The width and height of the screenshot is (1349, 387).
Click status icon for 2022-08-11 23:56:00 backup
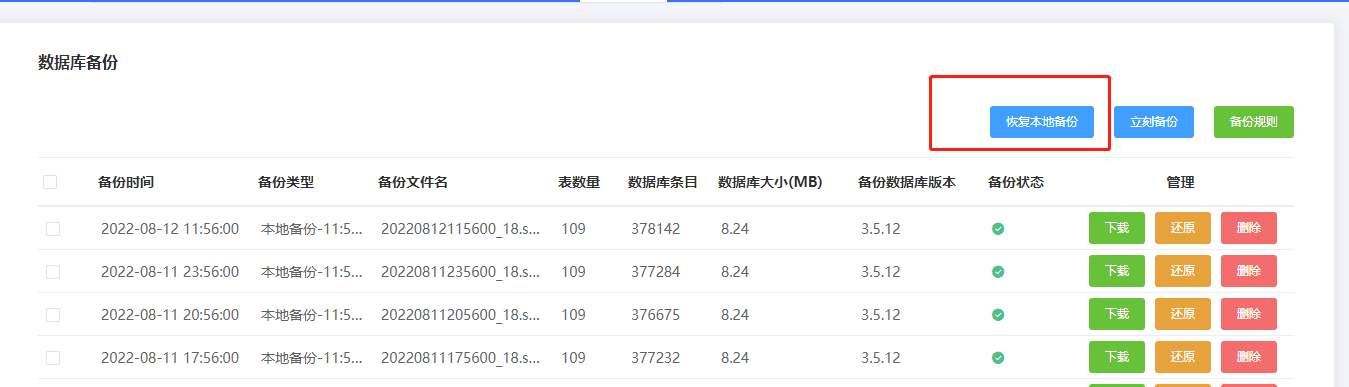[998, 272]
